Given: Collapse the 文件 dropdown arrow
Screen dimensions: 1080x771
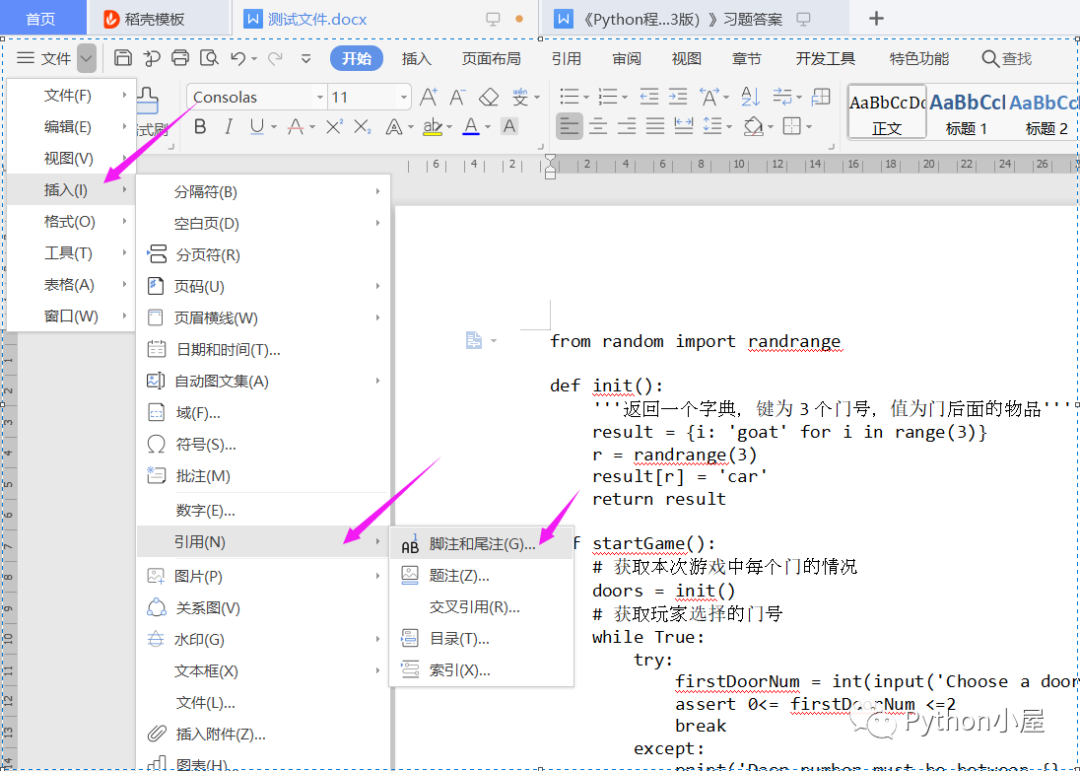Looking at the screenshot, I should click(x=86, y=59).
